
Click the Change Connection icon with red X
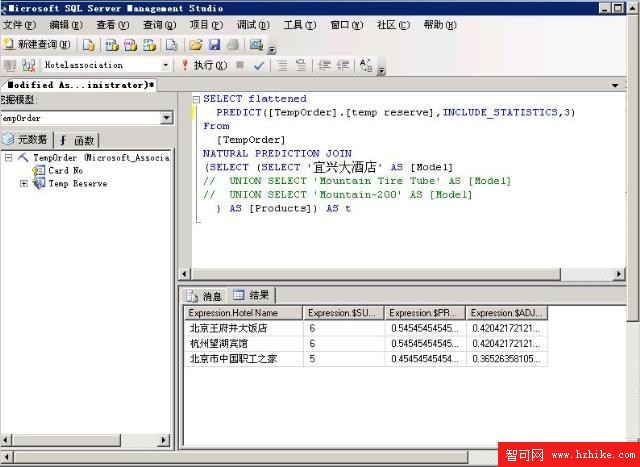click(x=29, y=65)
